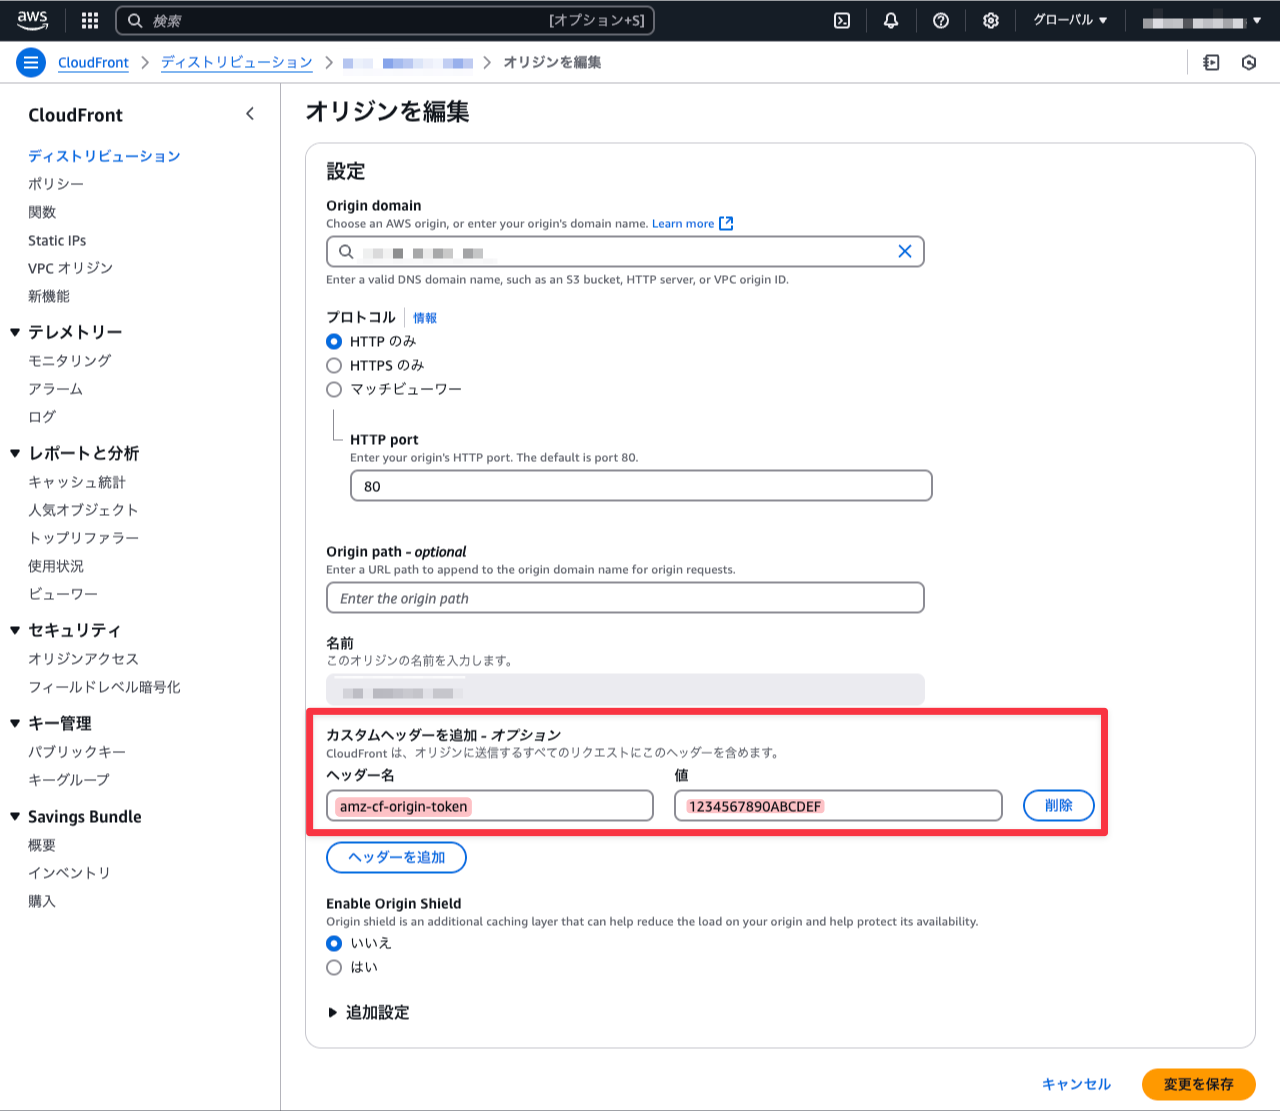Open 使用状況 in the sidebar

(56, 566)
